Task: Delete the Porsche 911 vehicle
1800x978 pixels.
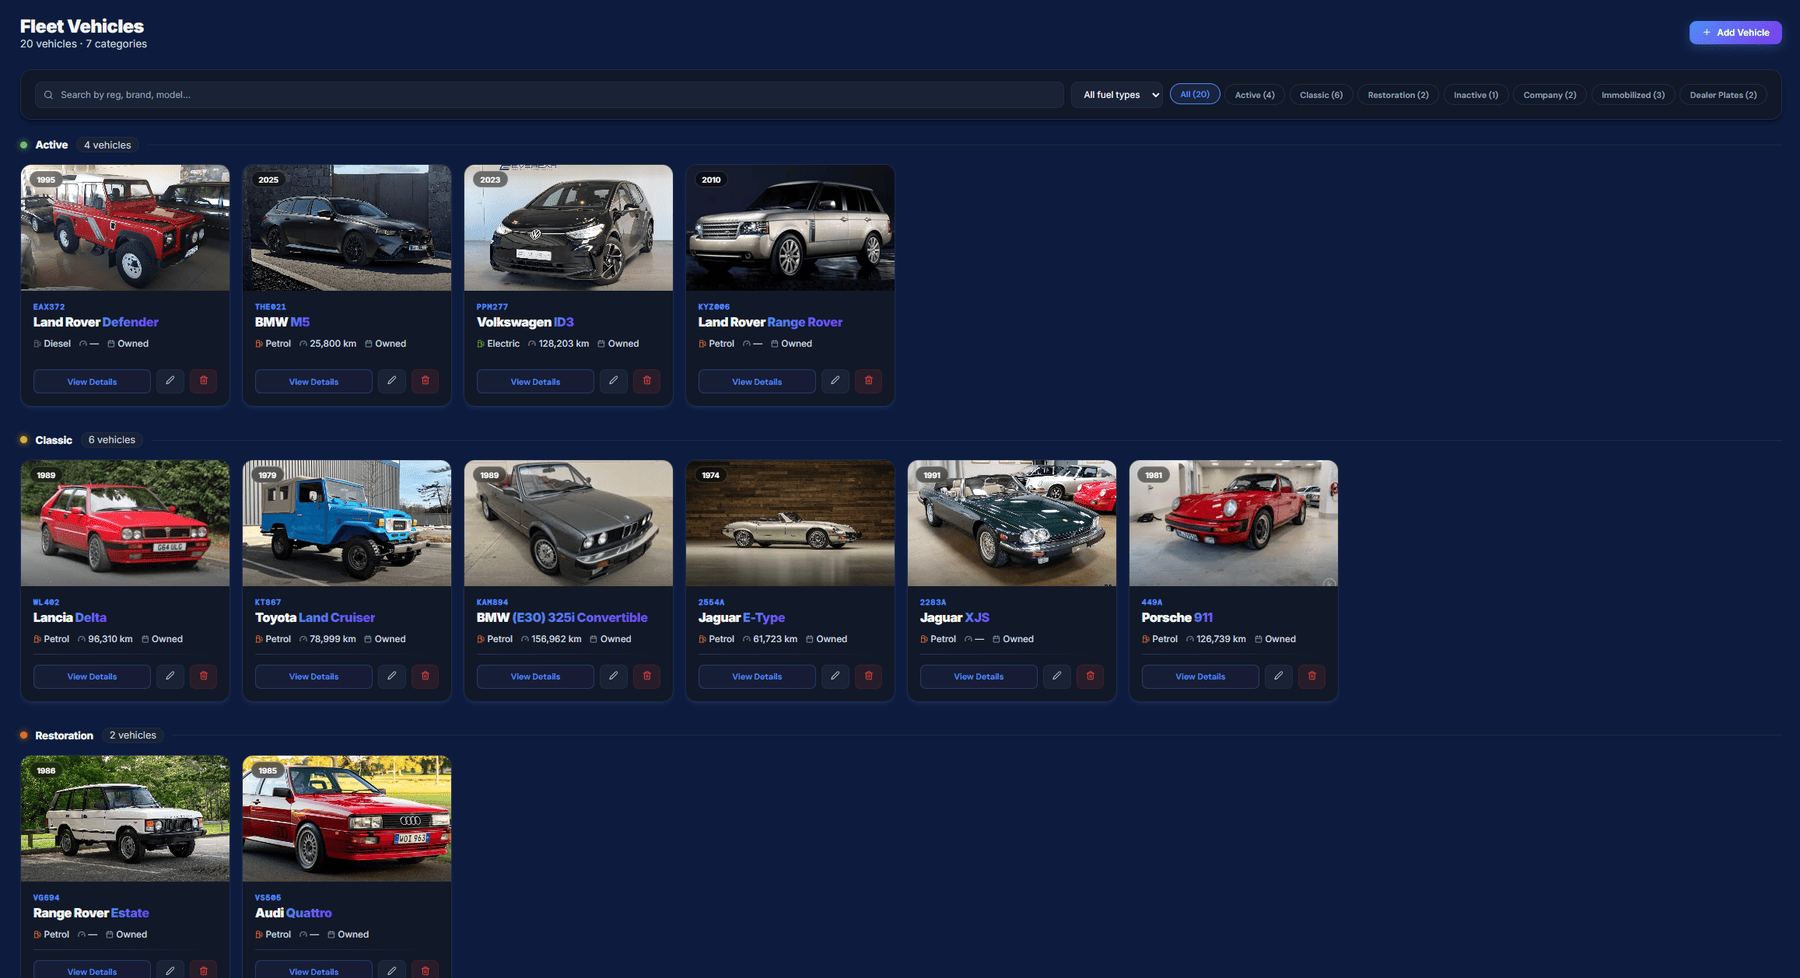Action: (1312, 676)
